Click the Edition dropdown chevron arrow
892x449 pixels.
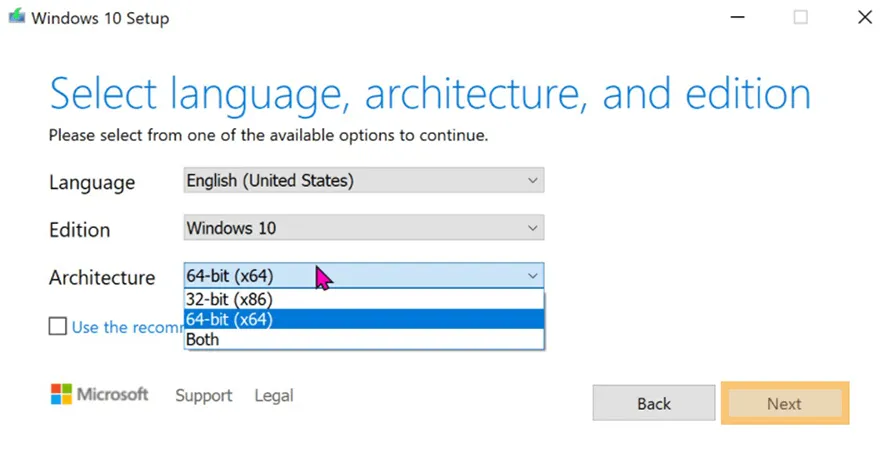tap(532, 228)
